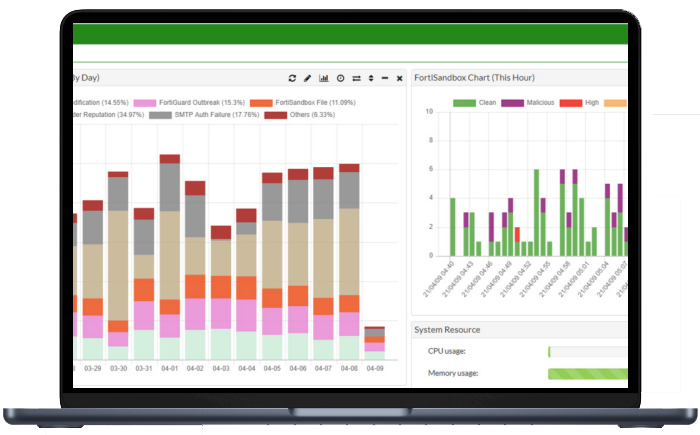Viewport: 700px width, 435px height.
Task: Click the stacked bar for 04-01
Action: [x=170, y=257]
